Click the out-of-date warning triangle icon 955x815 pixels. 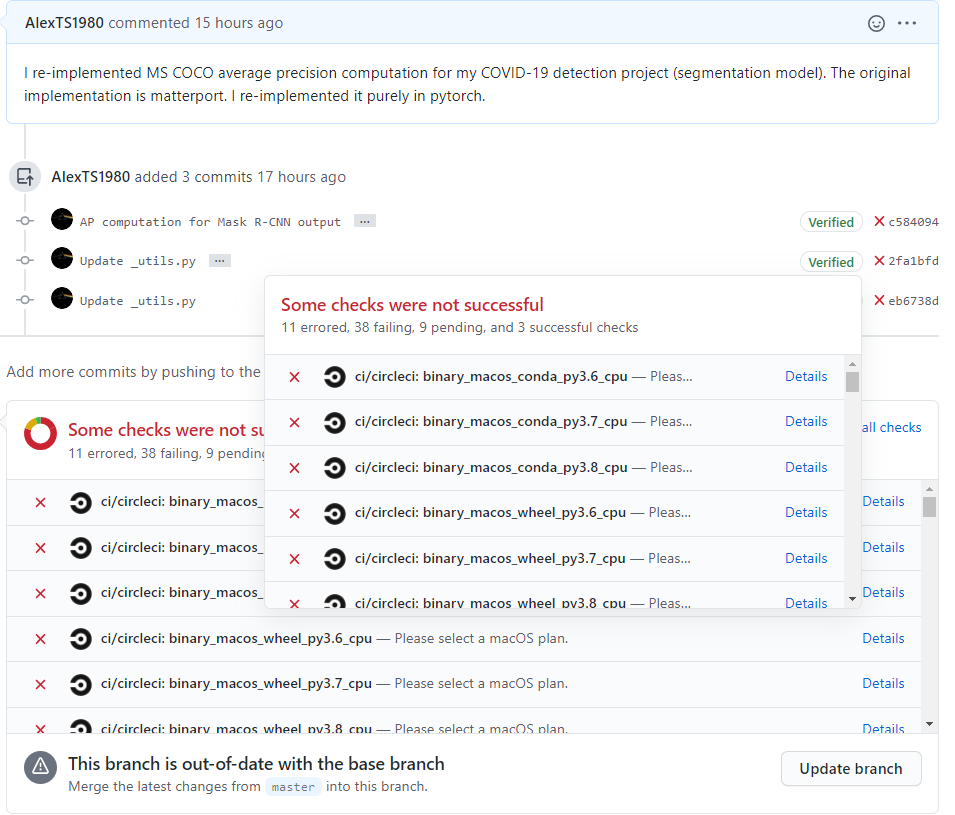point(40,767)
